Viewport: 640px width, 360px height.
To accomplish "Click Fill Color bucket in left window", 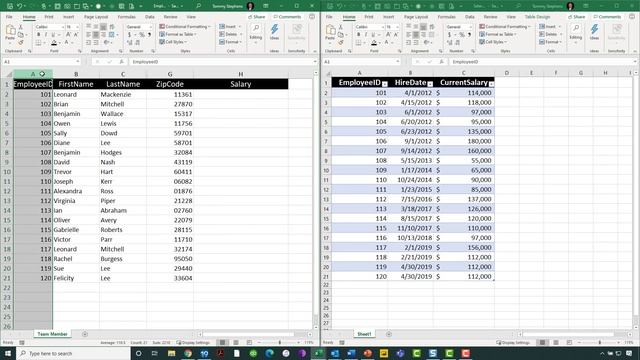I will (54, 42).
